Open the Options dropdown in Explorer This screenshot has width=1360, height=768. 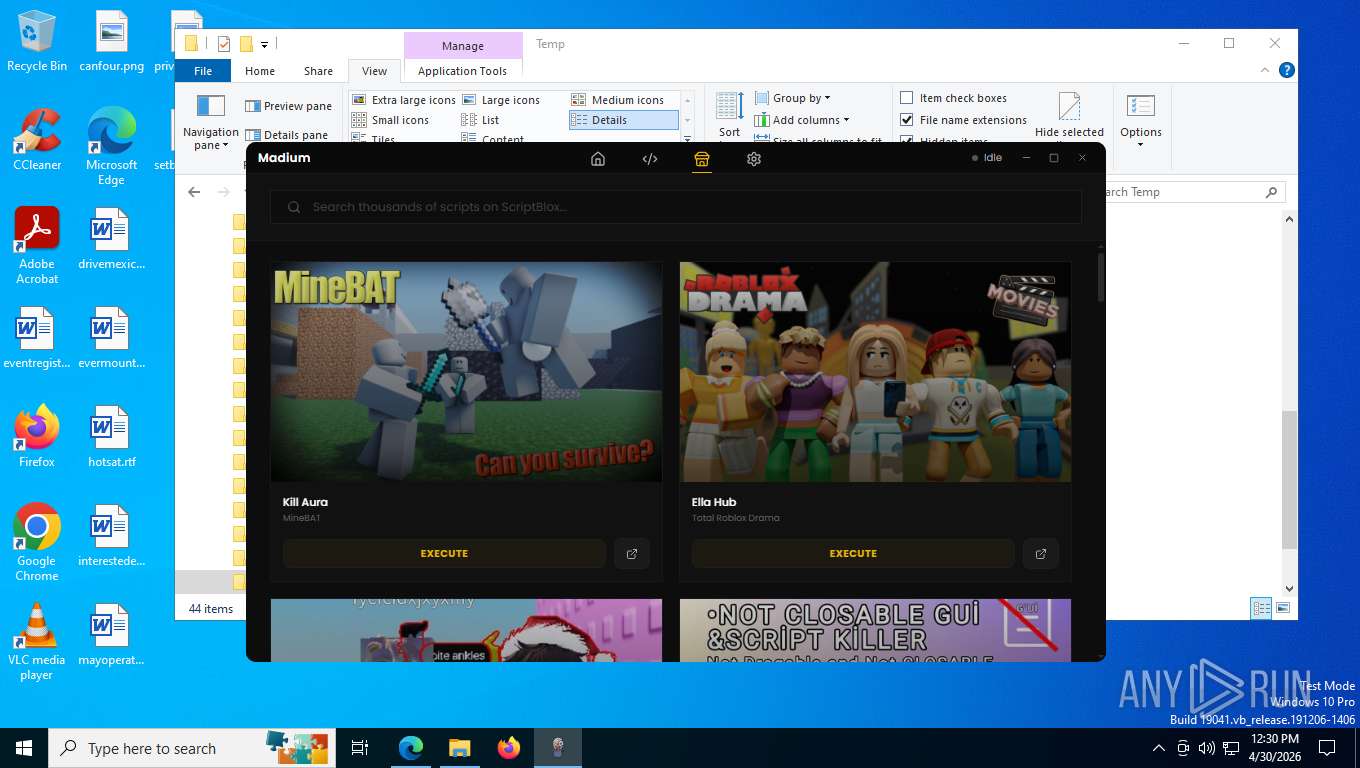coord(1141,120)
